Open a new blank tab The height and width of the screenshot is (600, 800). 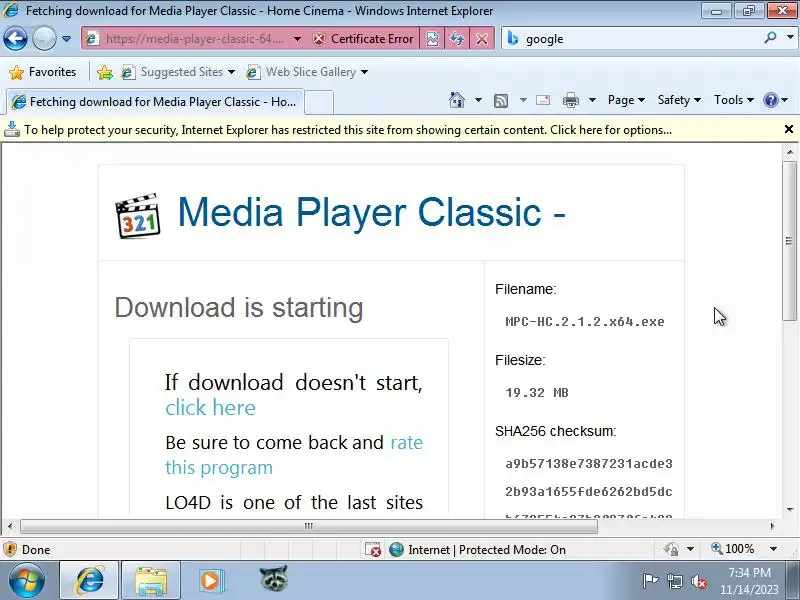[x=319, y=102]
